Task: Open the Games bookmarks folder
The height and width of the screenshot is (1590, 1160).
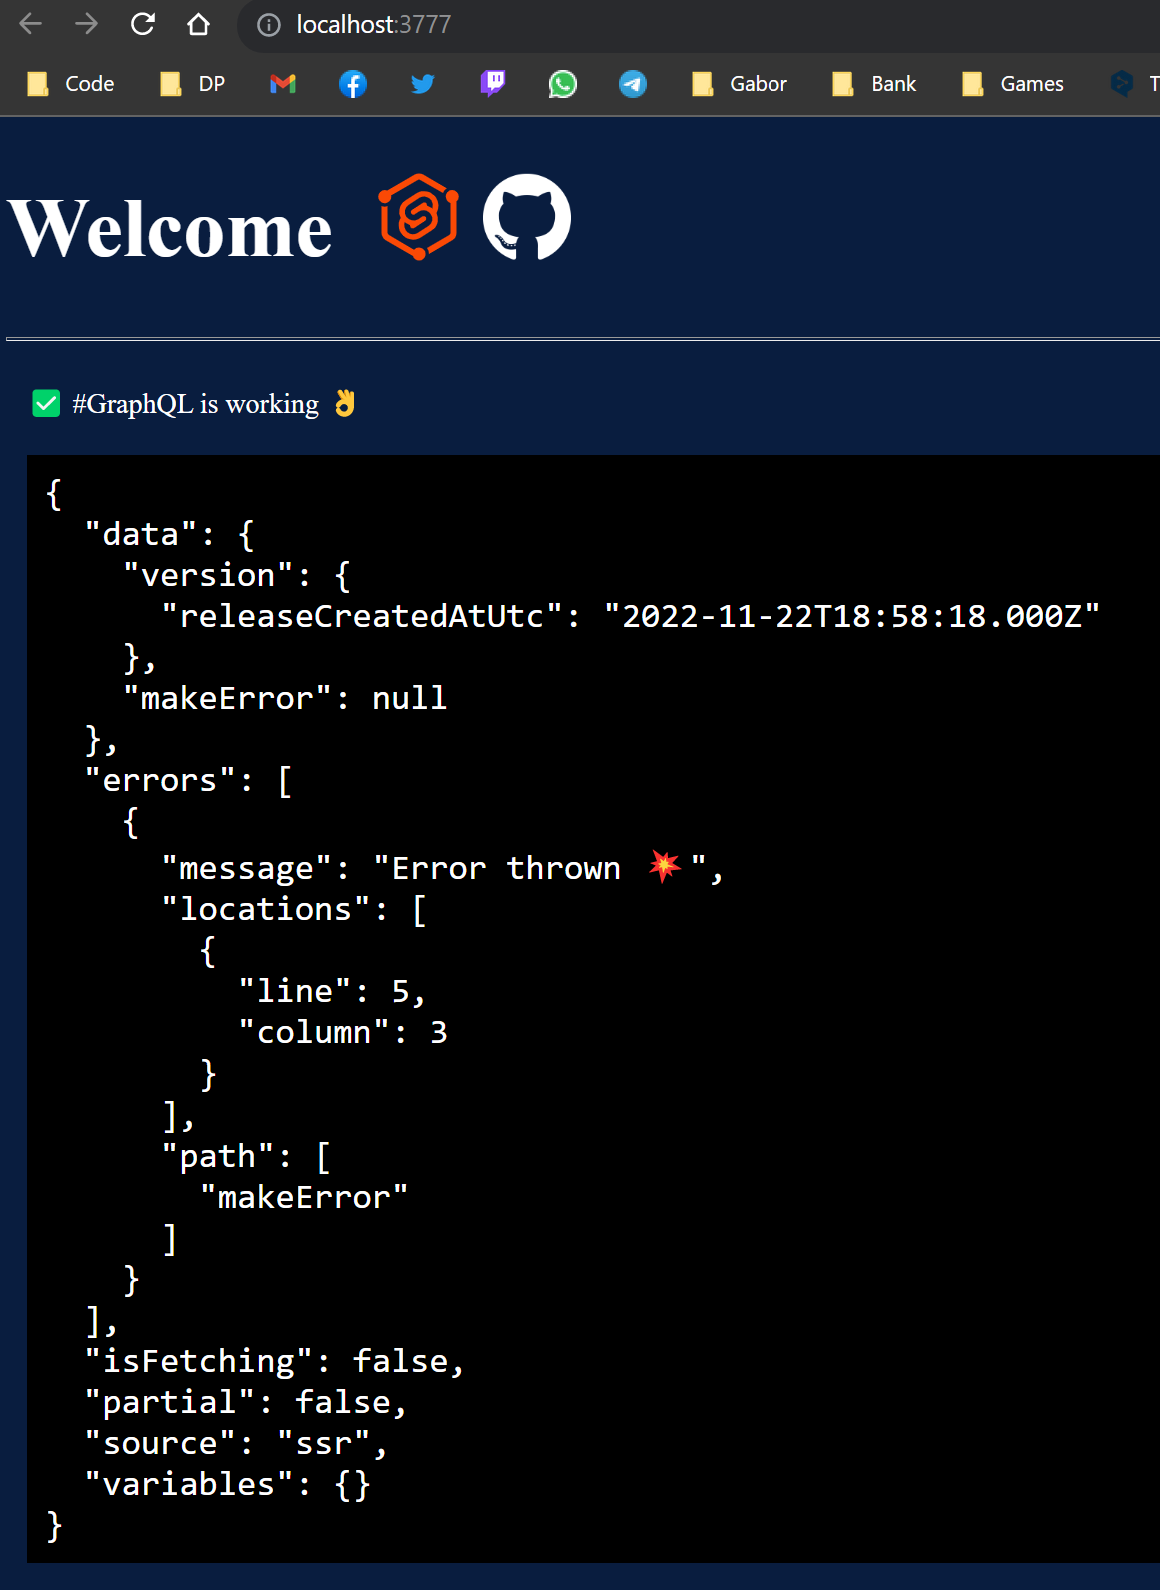Action: click(1013, 84)
